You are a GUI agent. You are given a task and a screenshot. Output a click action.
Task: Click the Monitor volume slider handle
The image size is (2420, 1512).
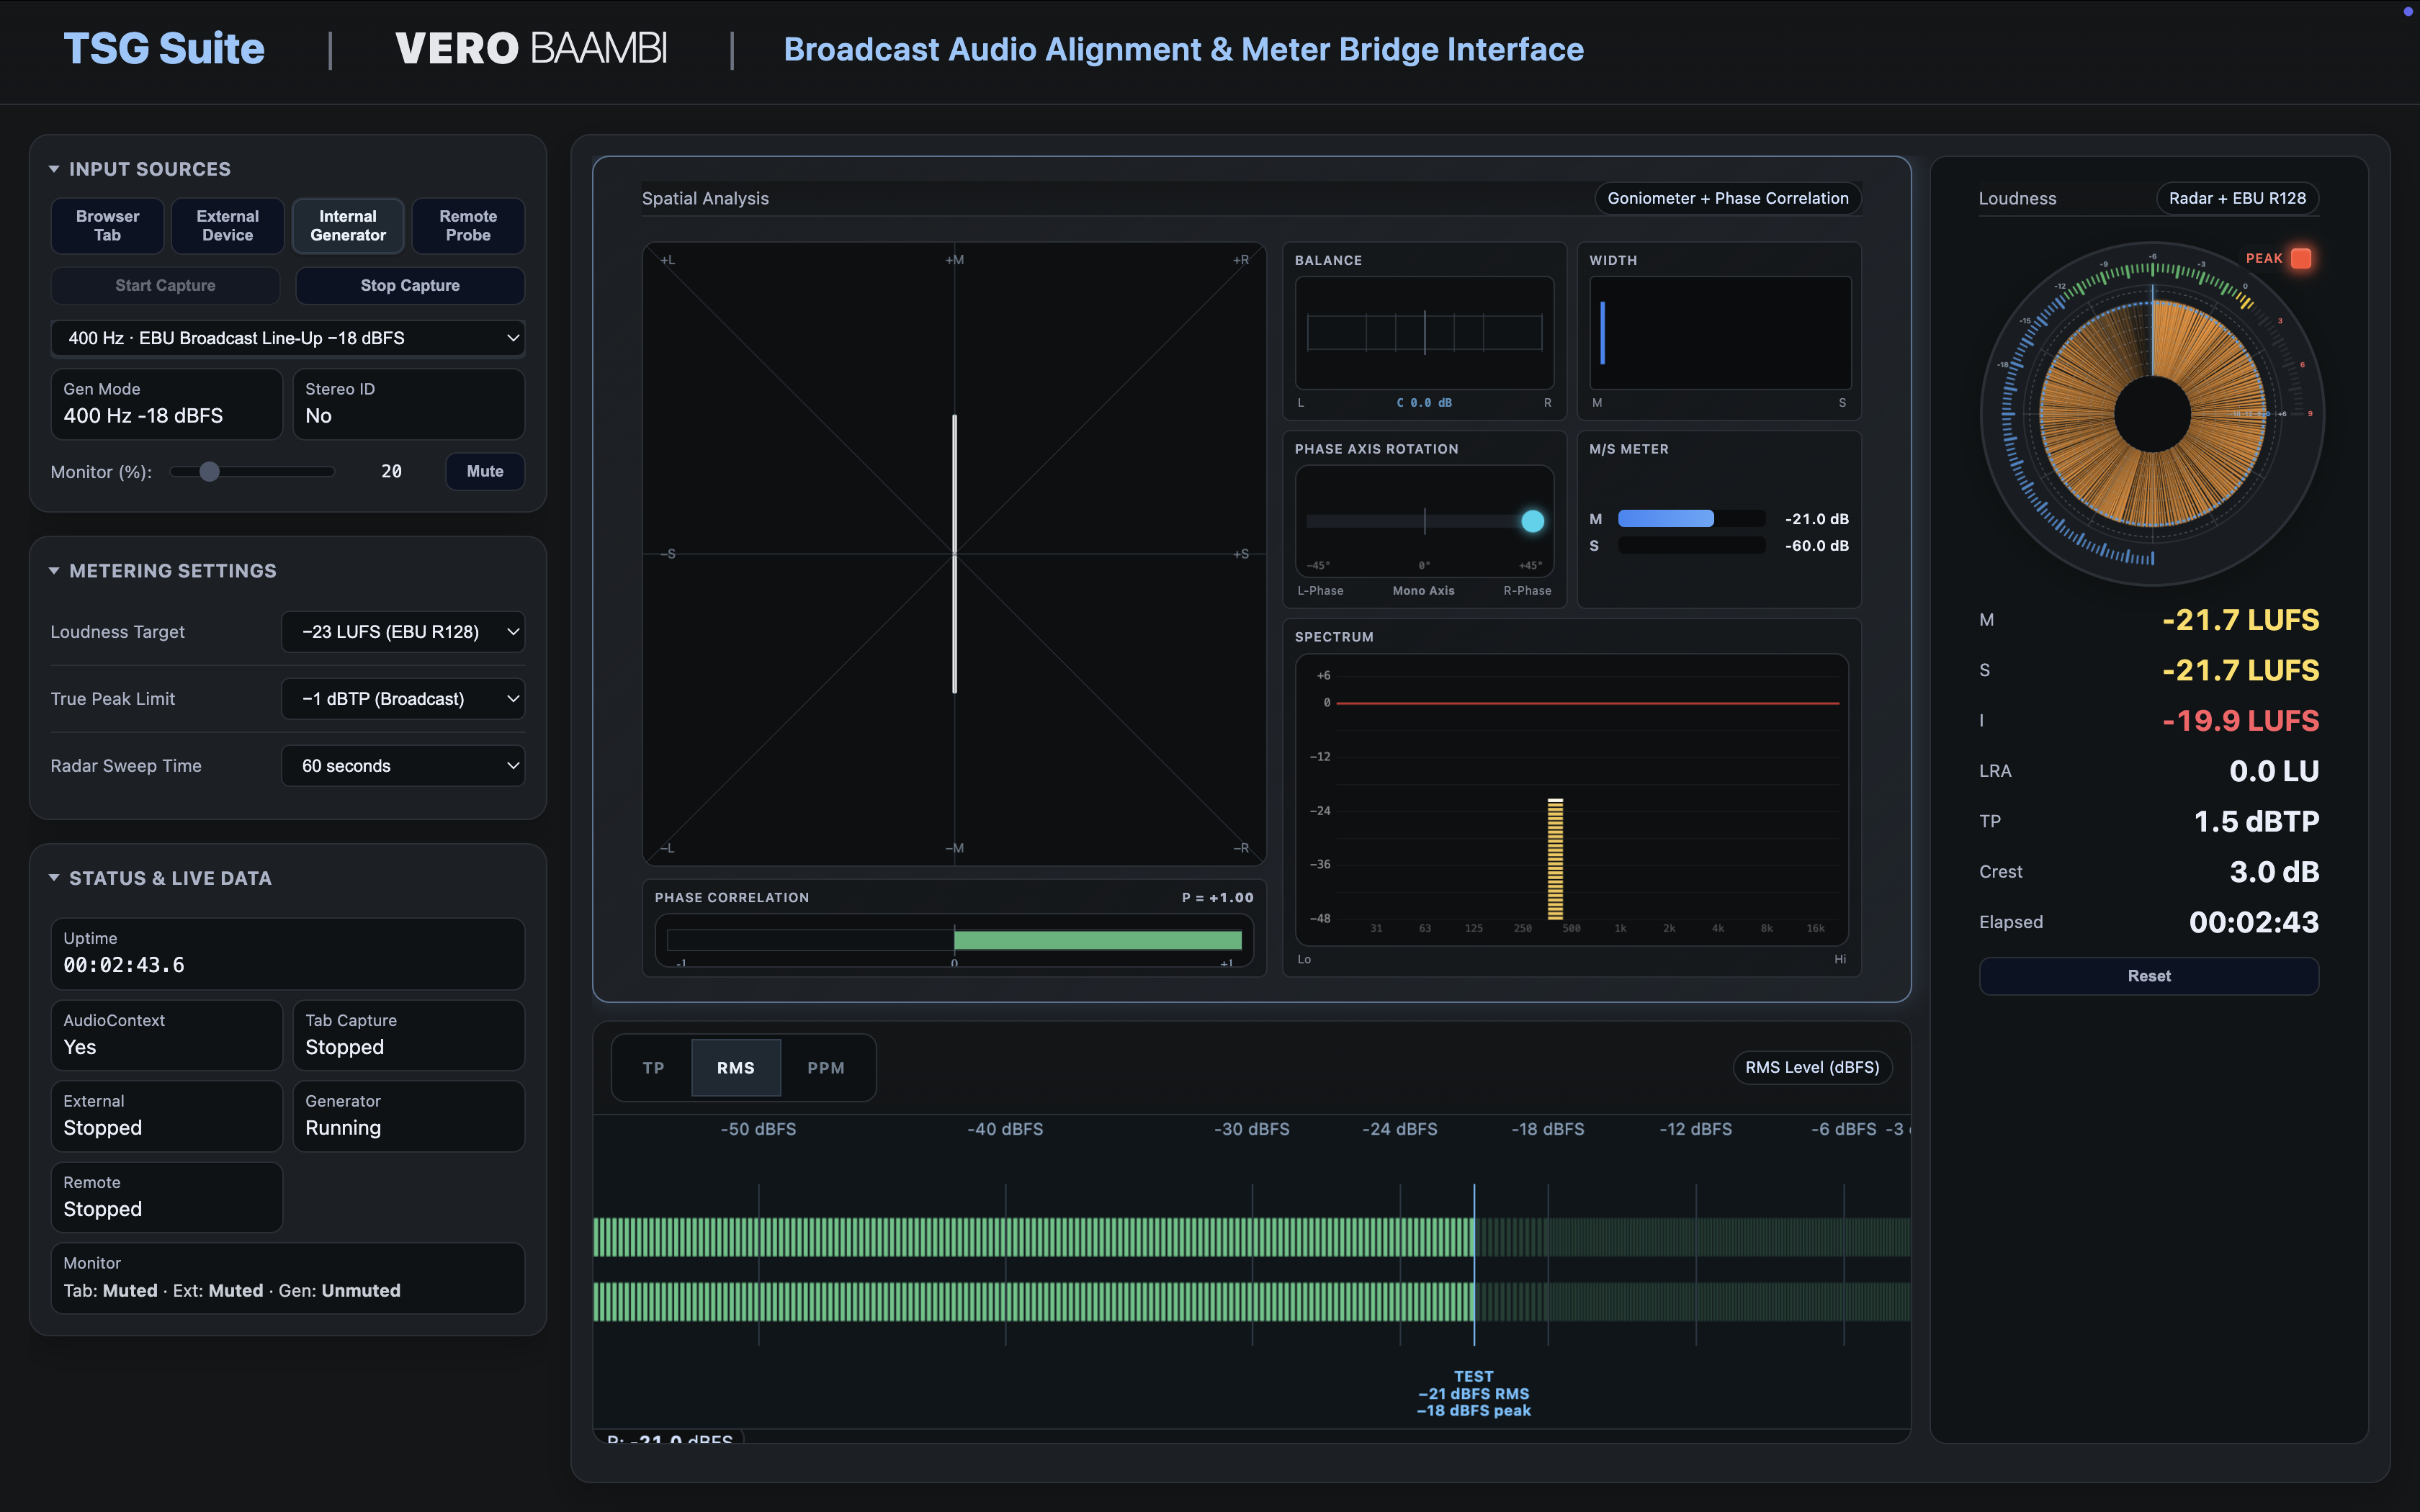[x=209, y=472]
